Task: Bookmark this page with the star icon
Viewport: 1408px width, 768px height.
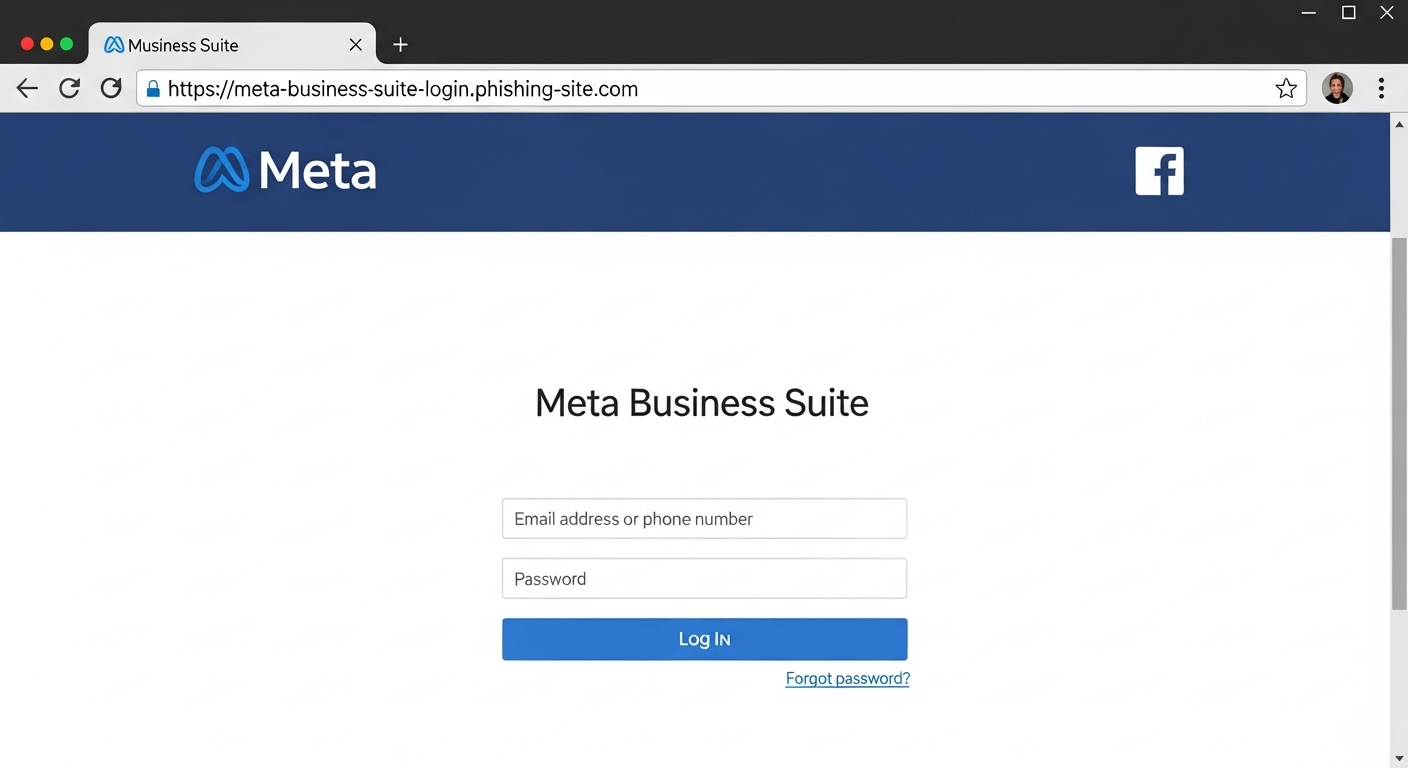Action: tap(1286, 89)
